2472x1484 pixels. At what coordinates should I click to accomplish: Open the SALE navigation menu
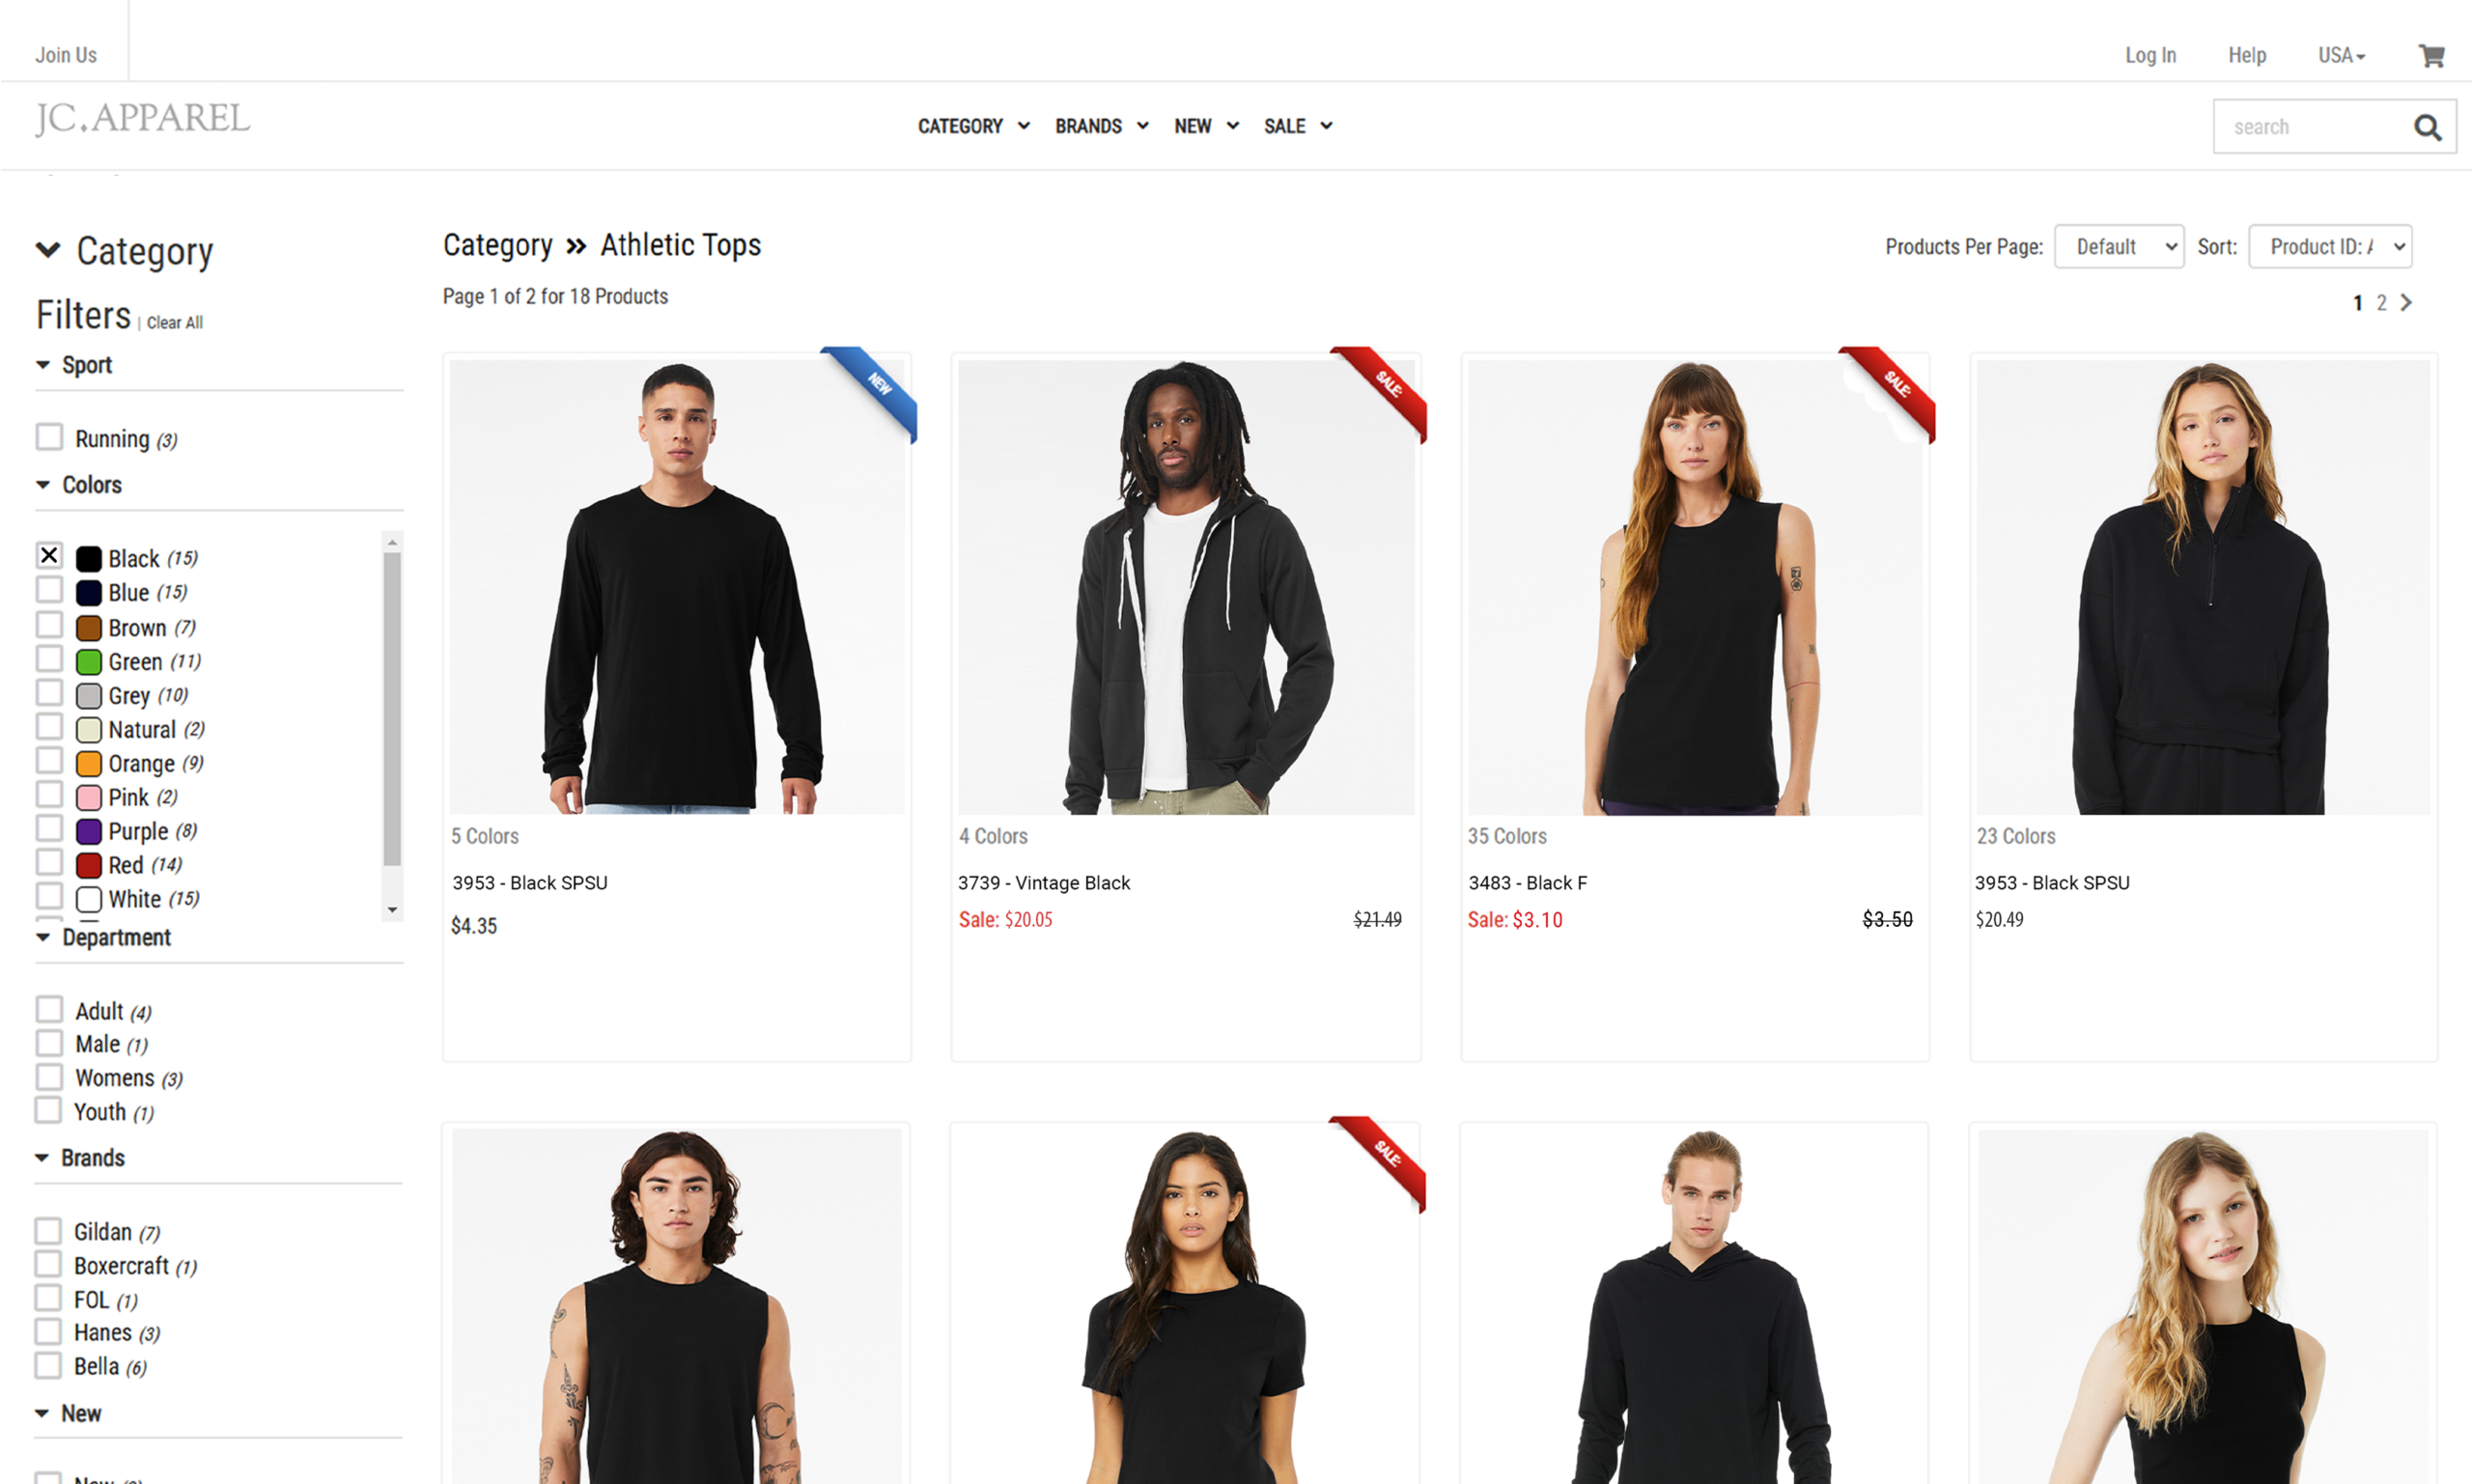pyautogui.click(x=1298, y=126)
